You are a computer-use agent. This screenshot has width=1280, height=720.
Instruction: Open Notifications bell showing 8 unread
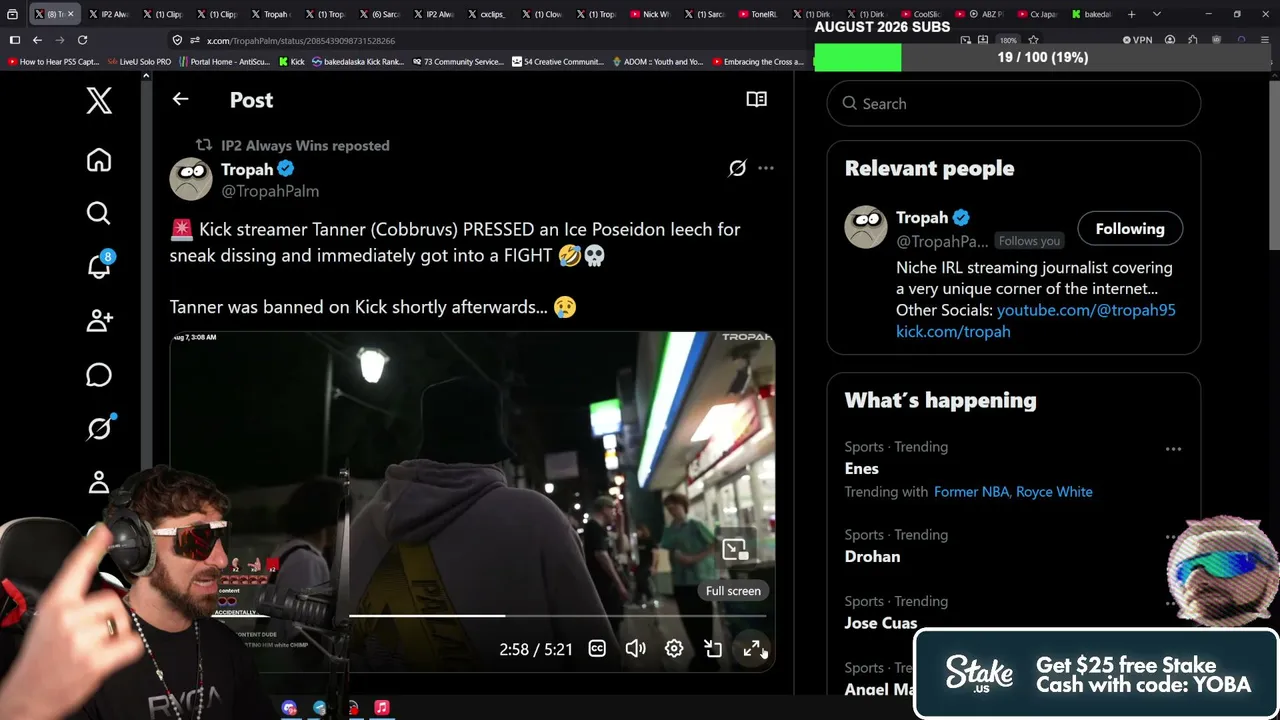[x=99, y=266]
